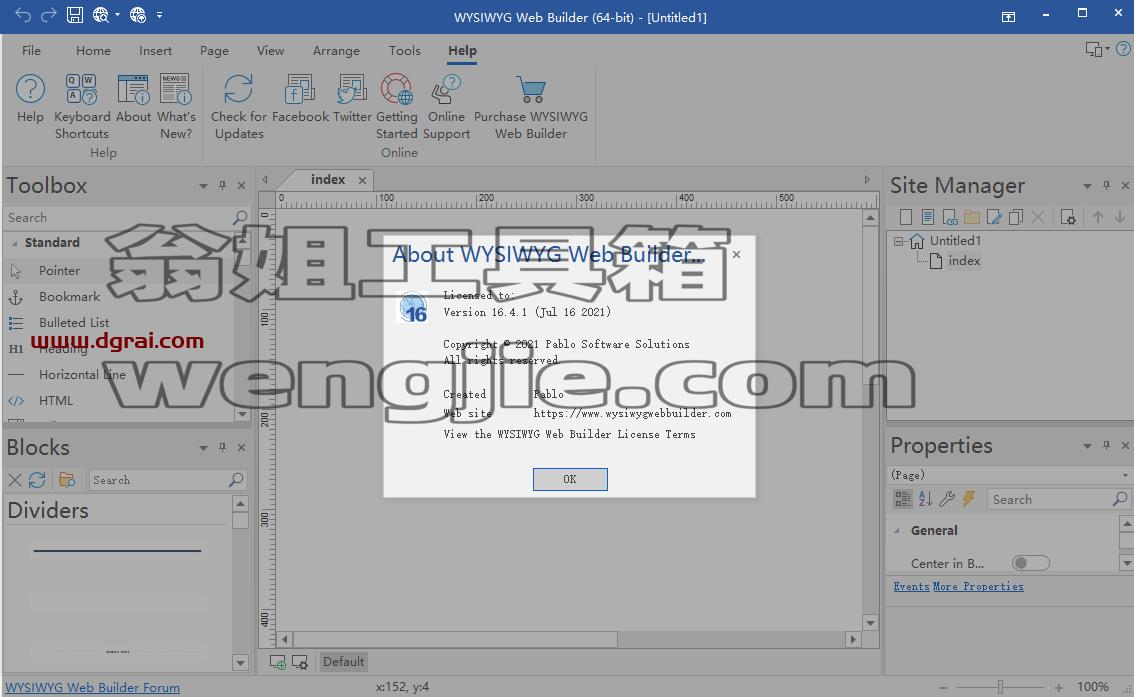
Task: Open the quick access toolbar customize arrow
Action: pyautogui.click(x=159, y=14)
